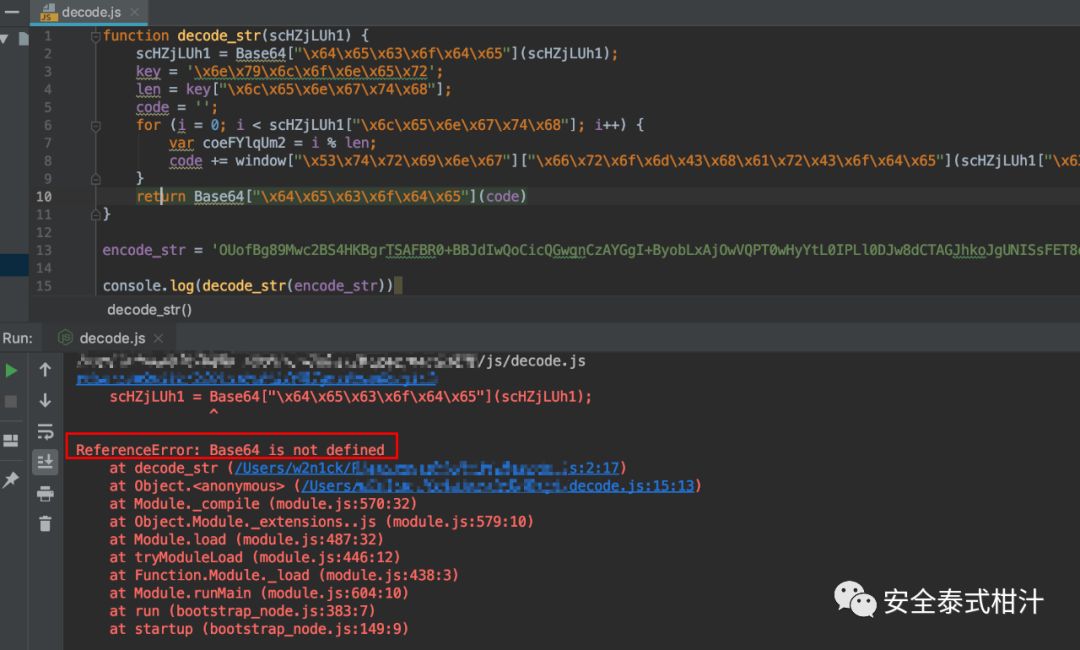Toggle soft-wrap in the Run console

(45, 432)
